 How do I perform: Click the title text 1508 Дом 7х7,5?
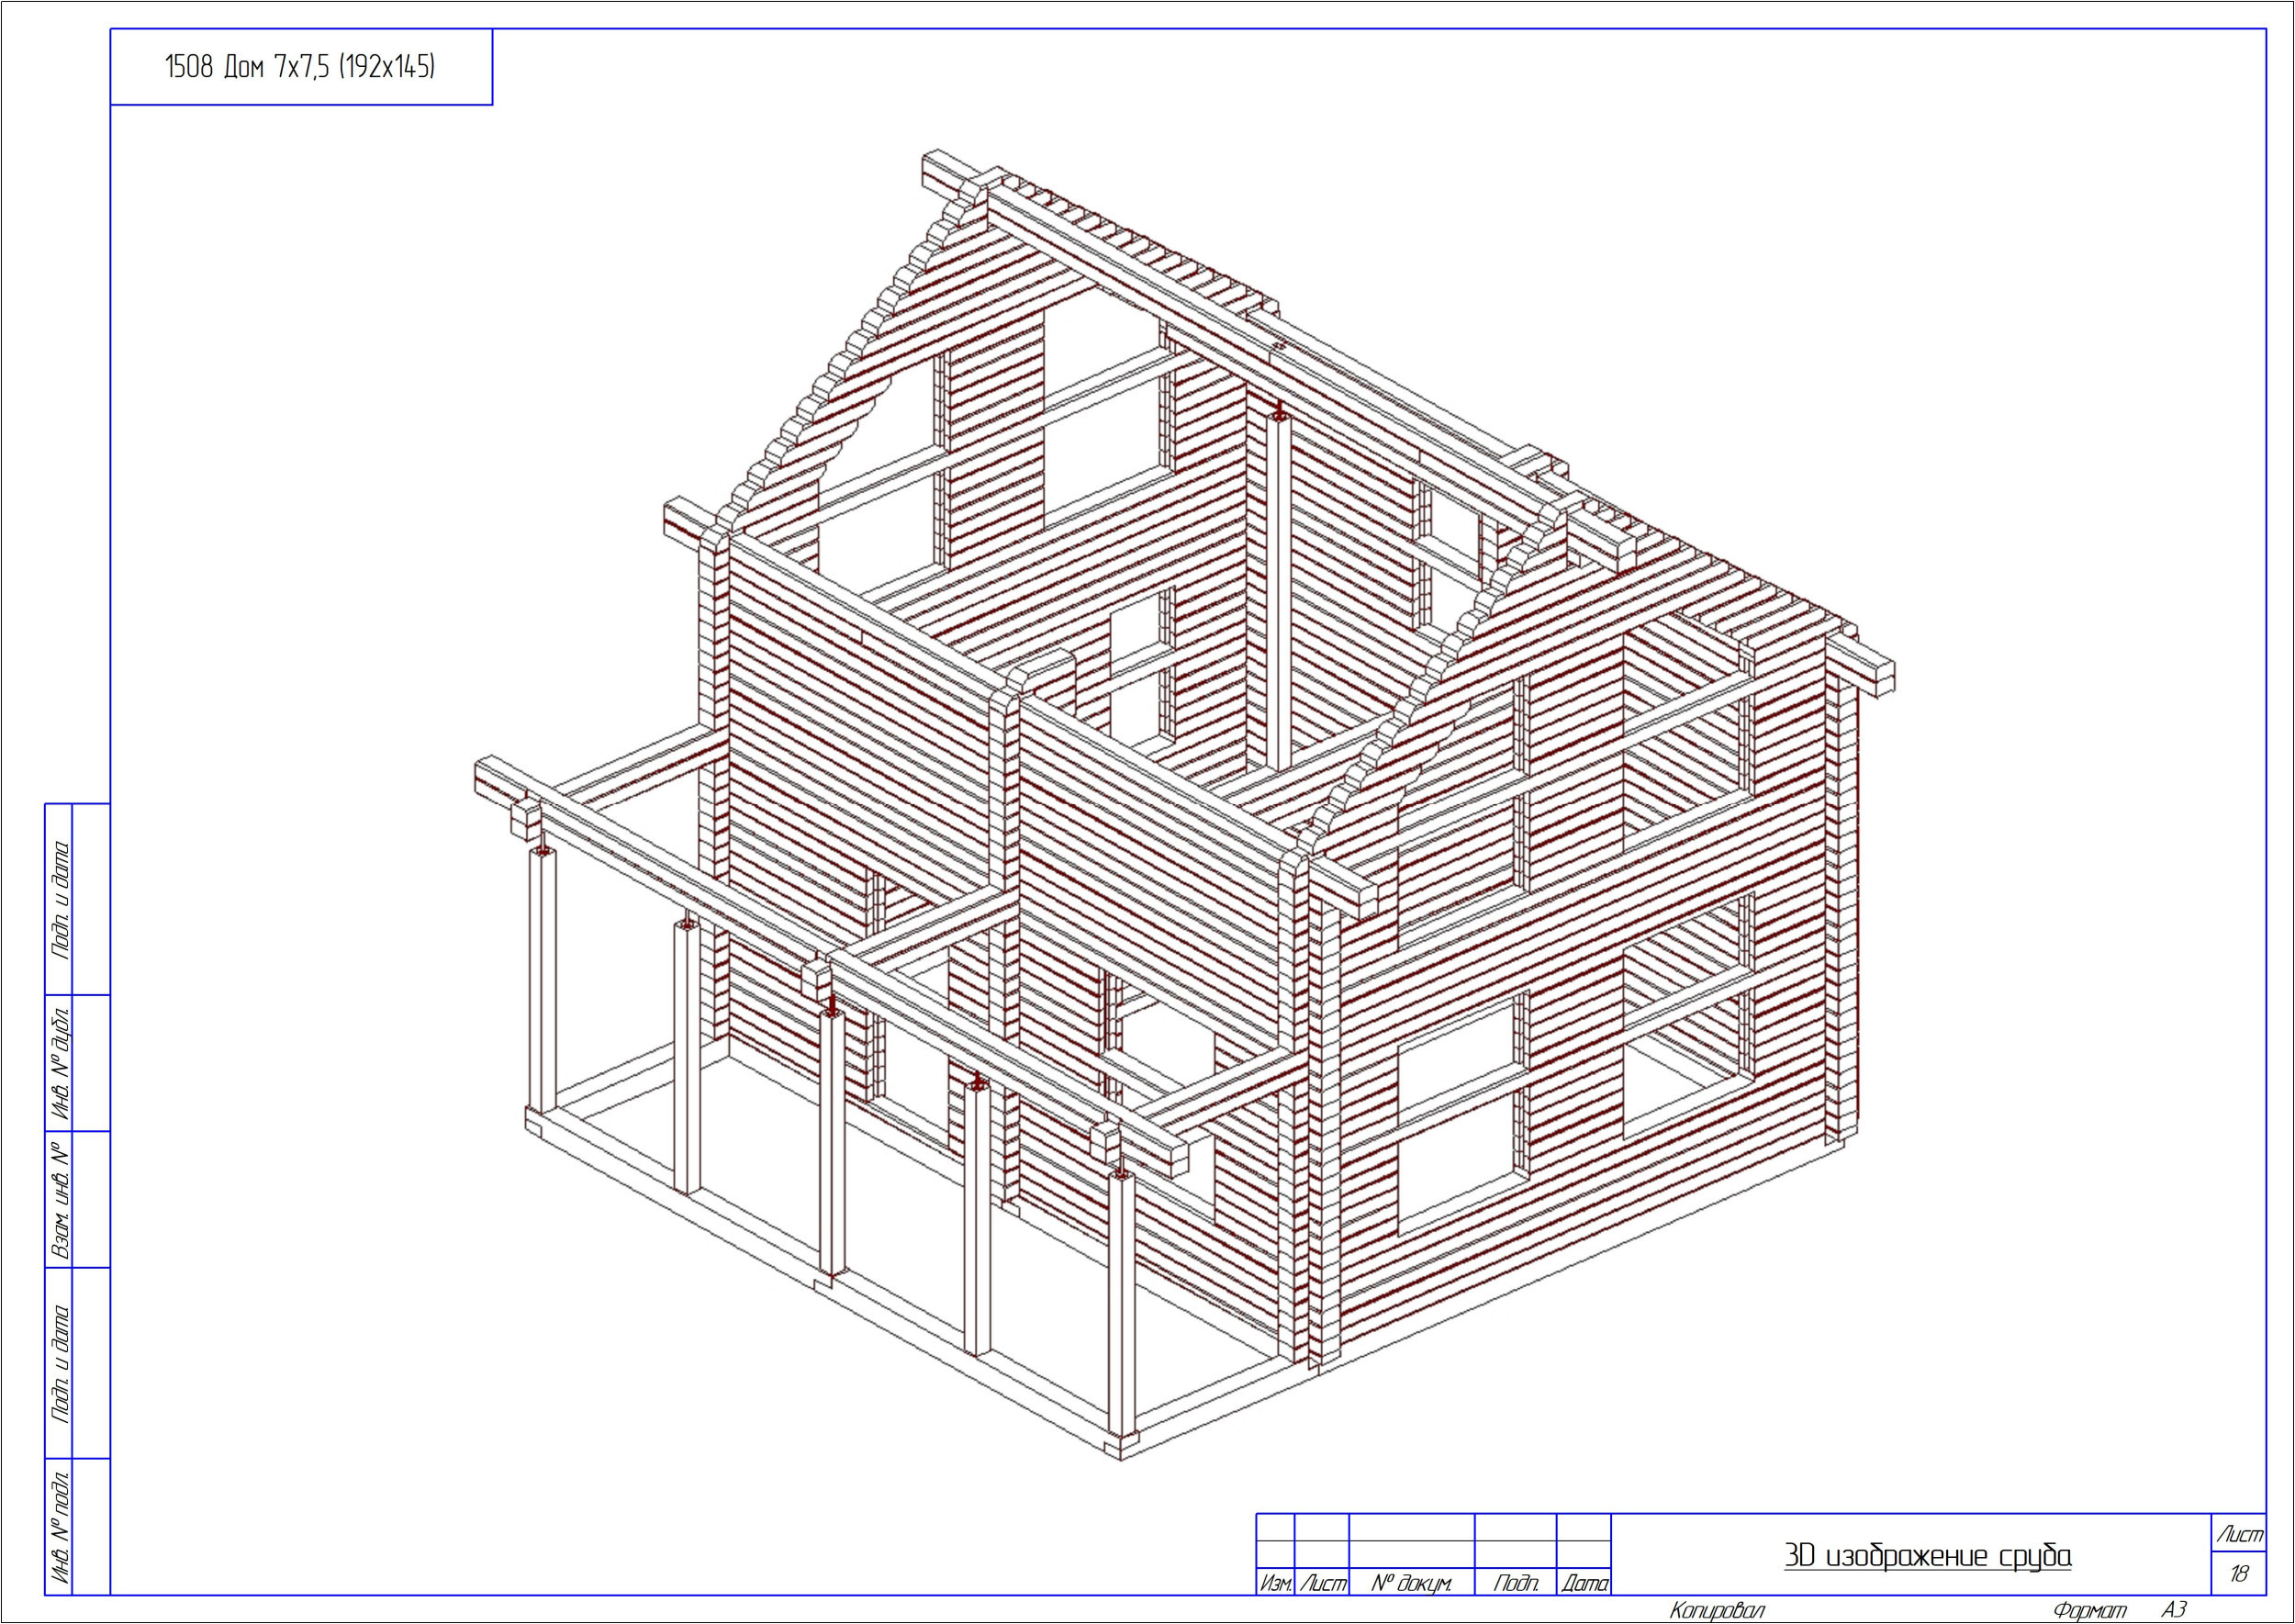pos(299,67)
